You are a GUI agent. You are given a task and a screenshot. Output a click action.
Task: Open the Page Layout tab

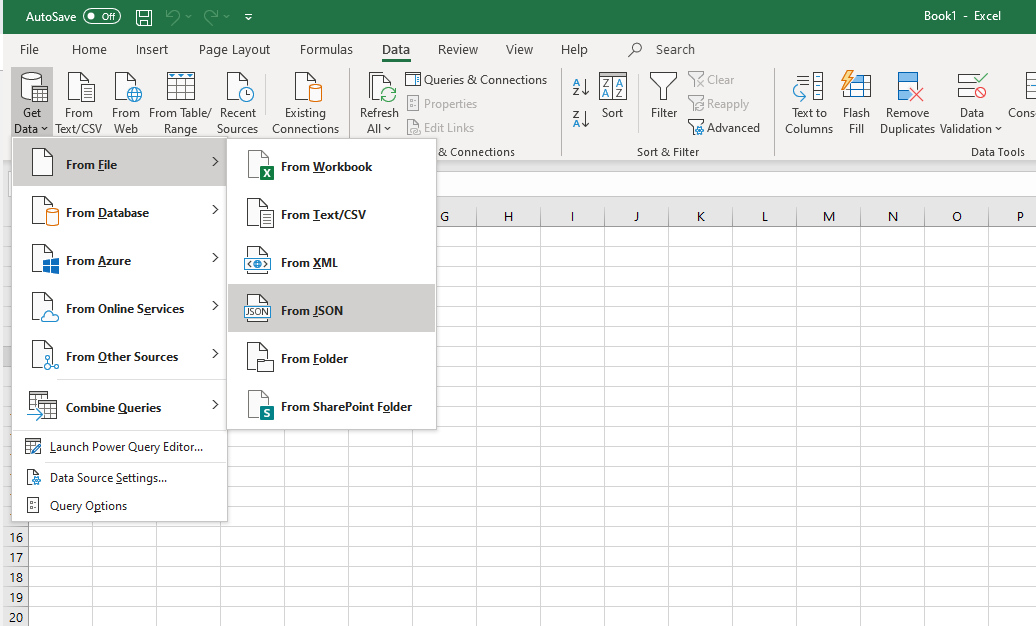click(234, 50)
